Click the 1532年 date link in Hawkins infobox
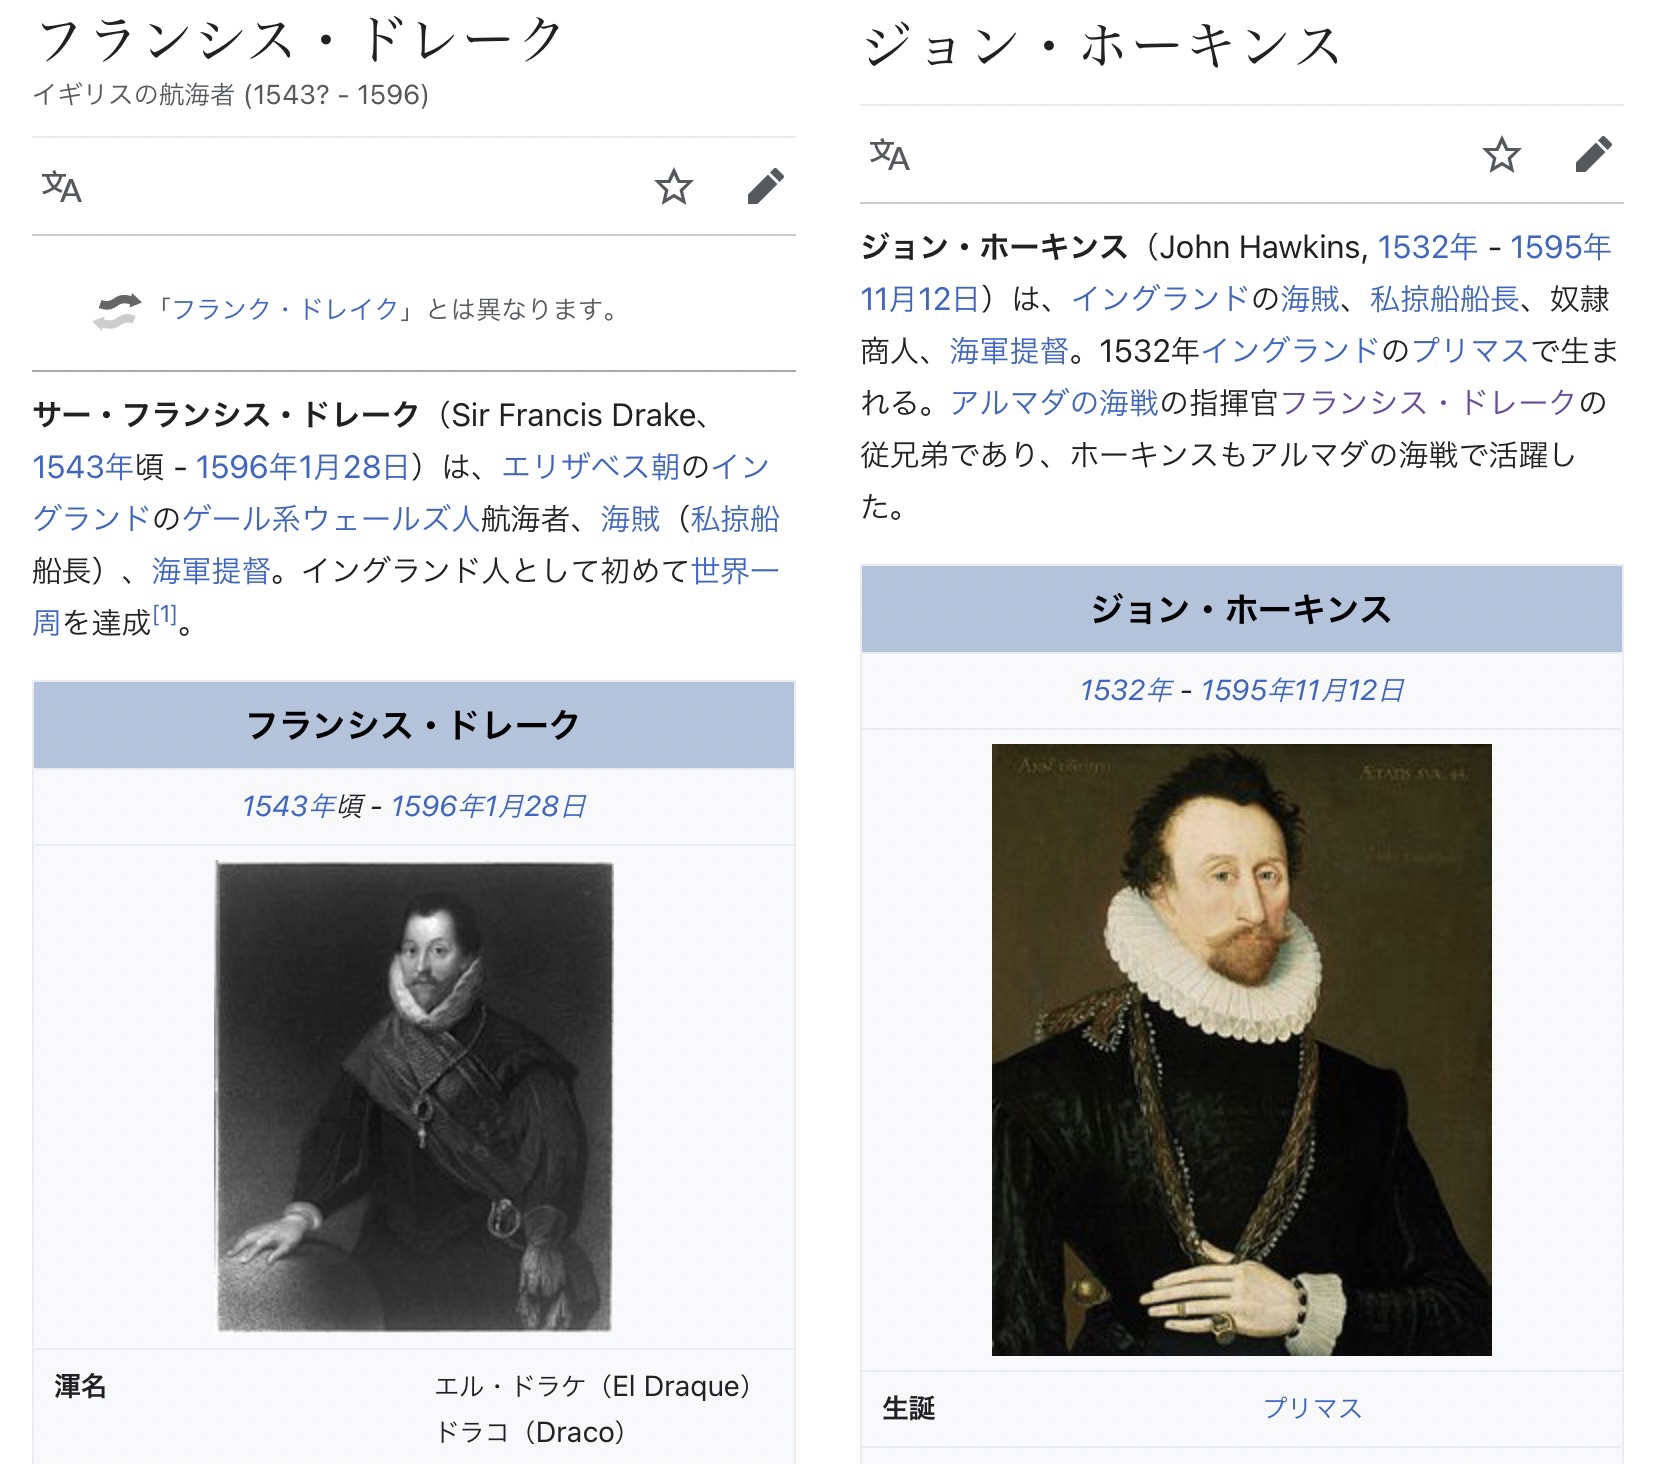 coord(1126,690)
